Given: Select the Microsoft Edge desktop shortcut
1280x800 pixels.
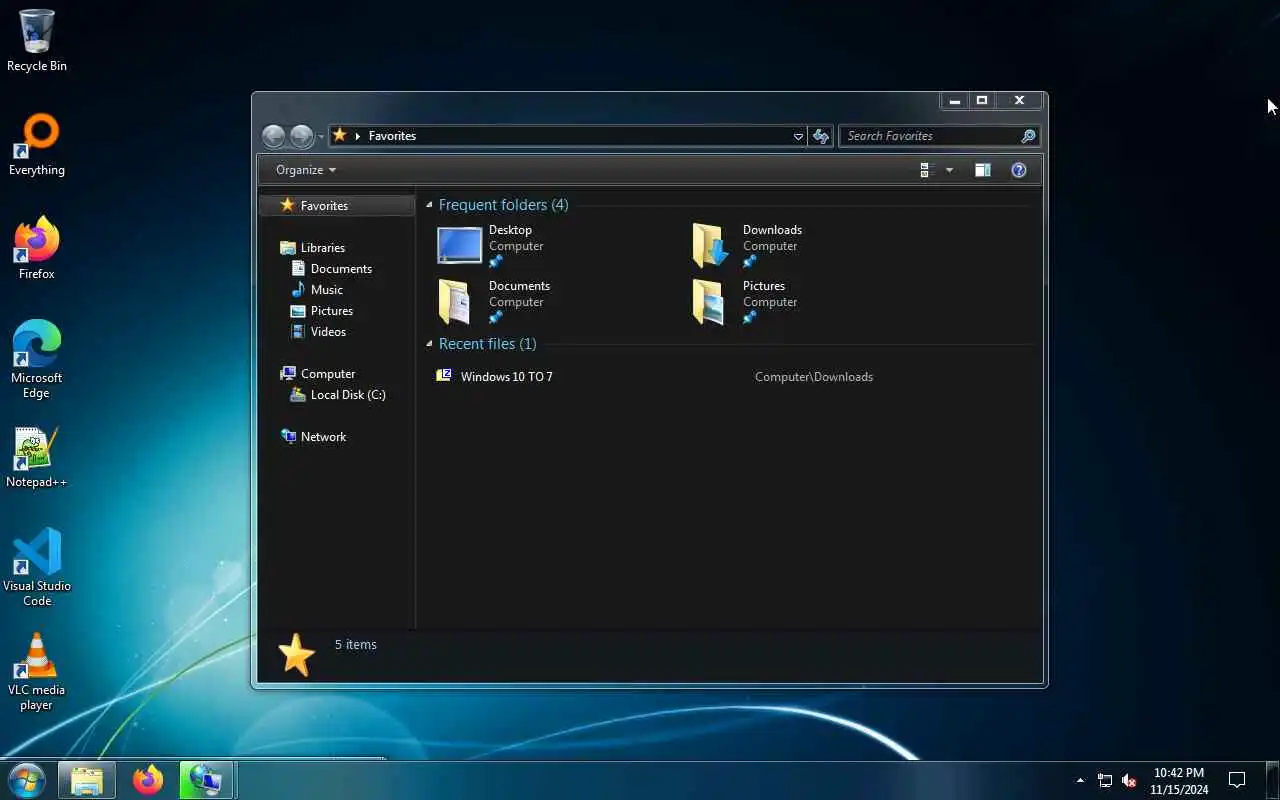Looking at the screenshot, I should pos(37,360).
